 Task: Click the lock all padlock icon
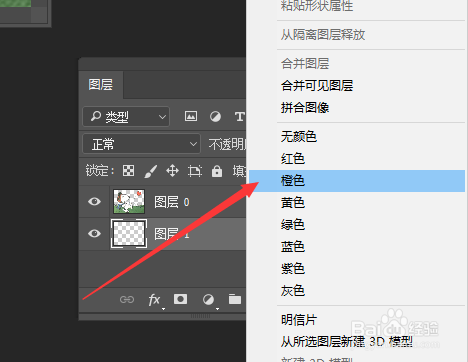pos(217,171)
